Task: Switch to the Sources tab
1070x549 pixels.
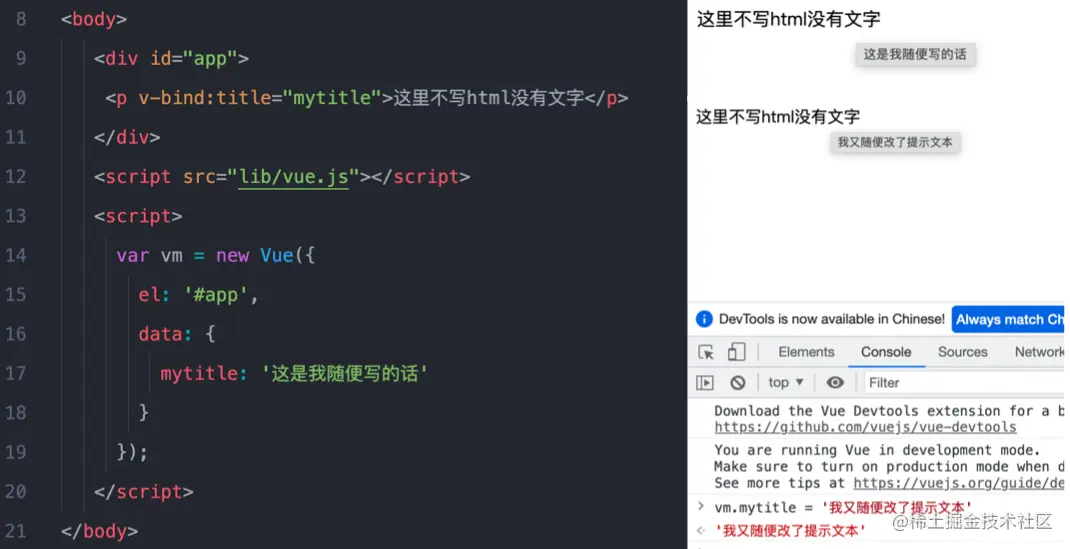Action: (962, 352)
